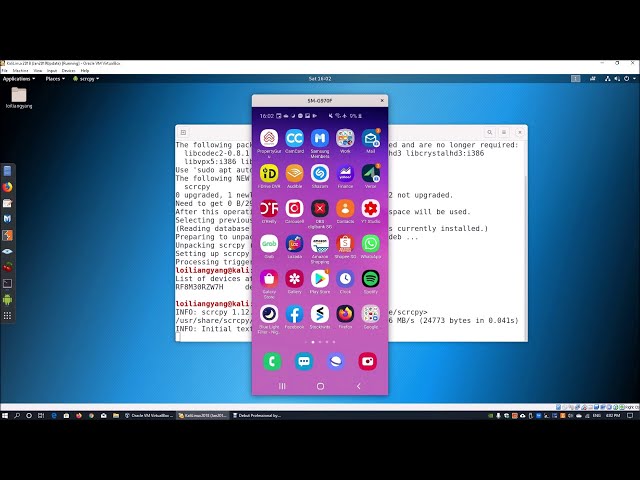The height and width of the screenshot is (480, 640).
Task: Open Kali system power menu
Action: [x=629, y=79]
